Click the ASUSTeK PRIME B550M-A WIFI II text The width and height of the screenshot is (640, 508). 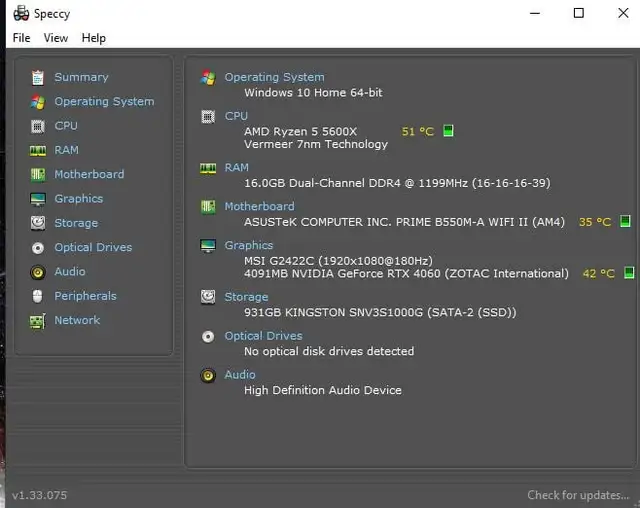(x=404, y=222)
